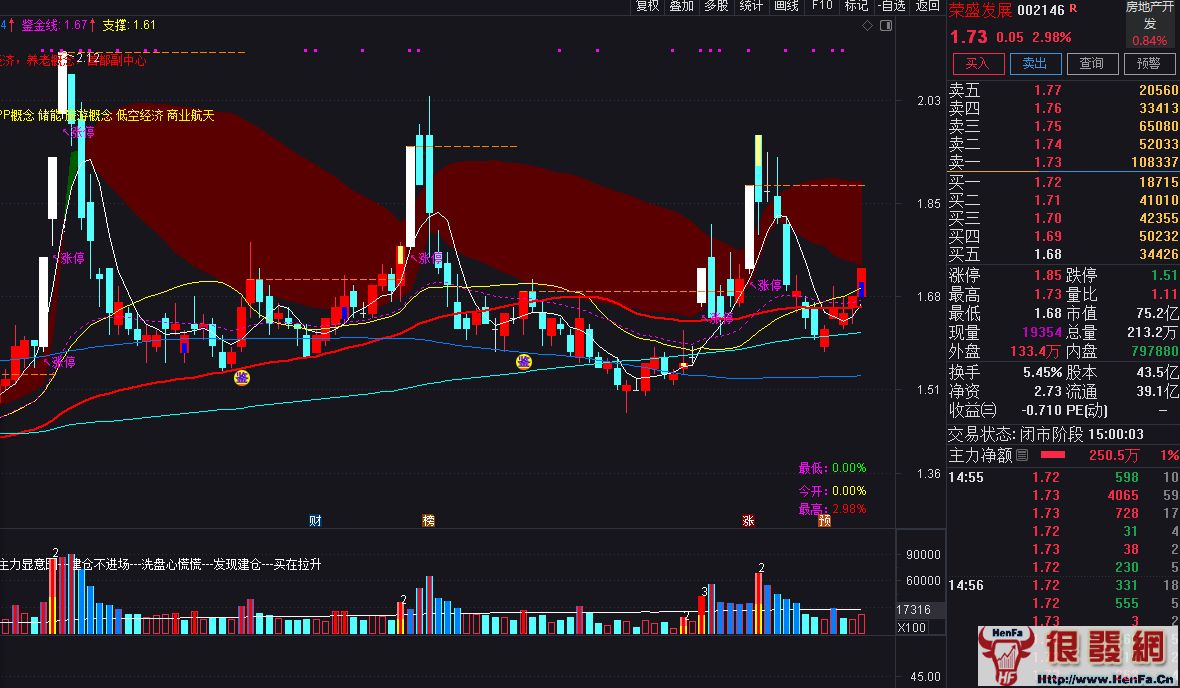Open the 叠加 overlay menu
The height and width of the screenshot is (688, 1180).
[682, 6]
